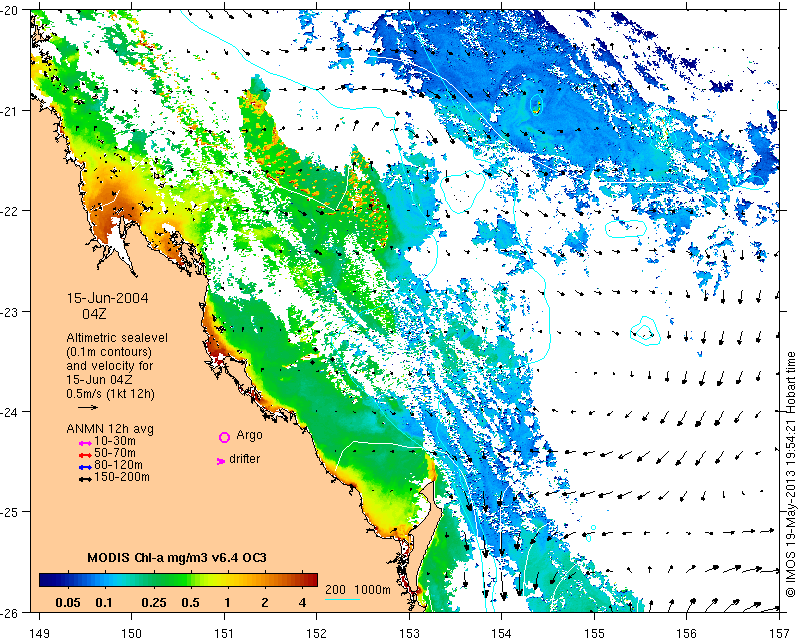800x640 pixels.
Task: Click the longitude axis label 151
Action: [224, 633]
